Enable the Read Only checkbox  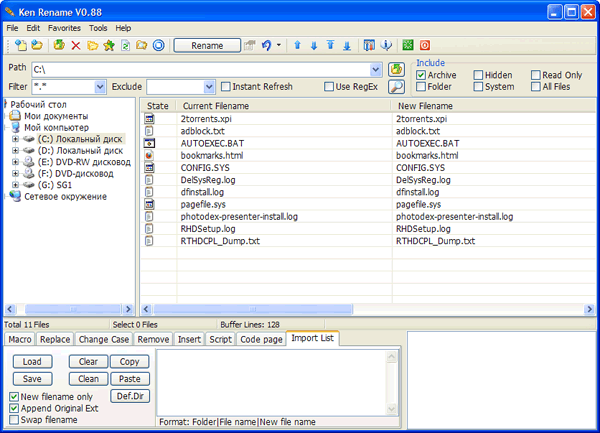tap(536, 75)
